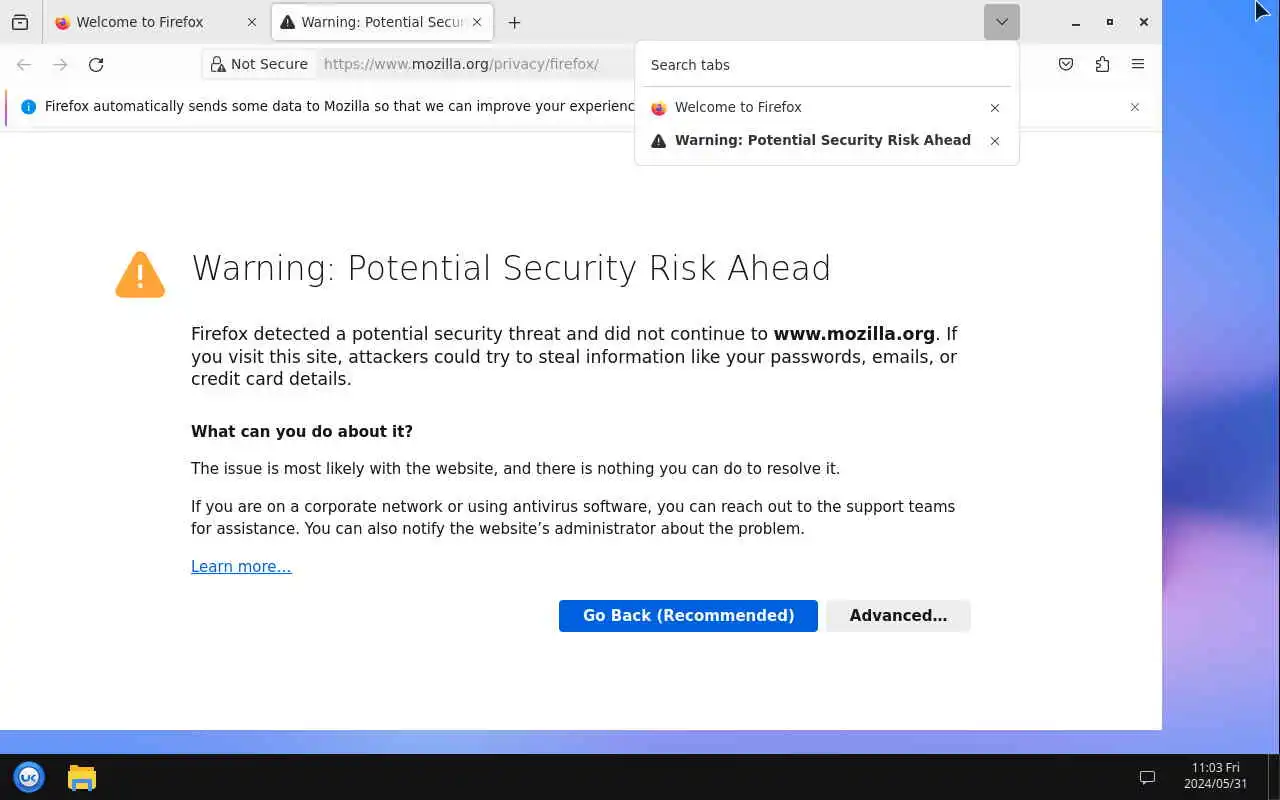
Task: Open a new tab with plus icon
Action: (514, 22)
